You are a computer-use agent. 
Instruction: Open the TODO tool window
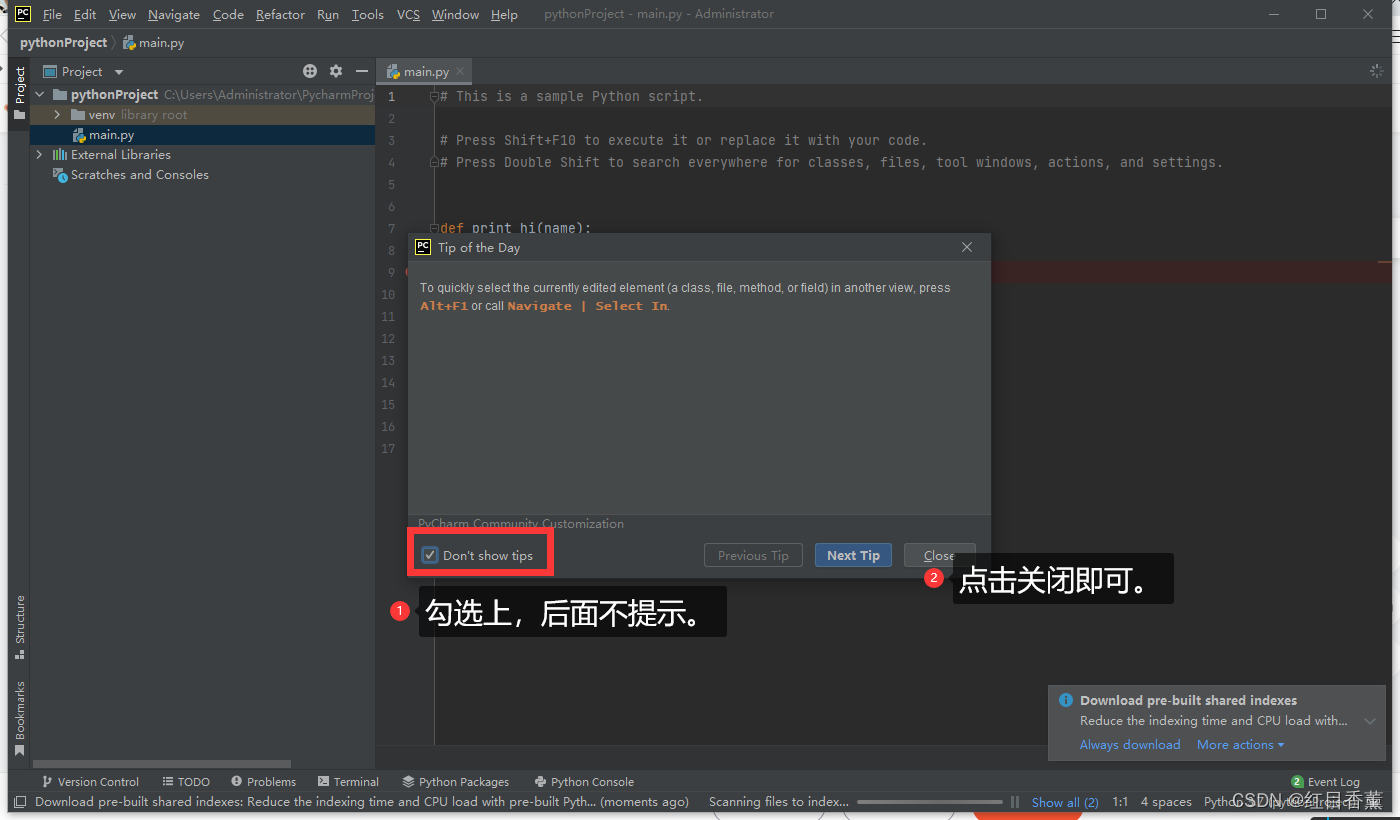coord(193,781)
